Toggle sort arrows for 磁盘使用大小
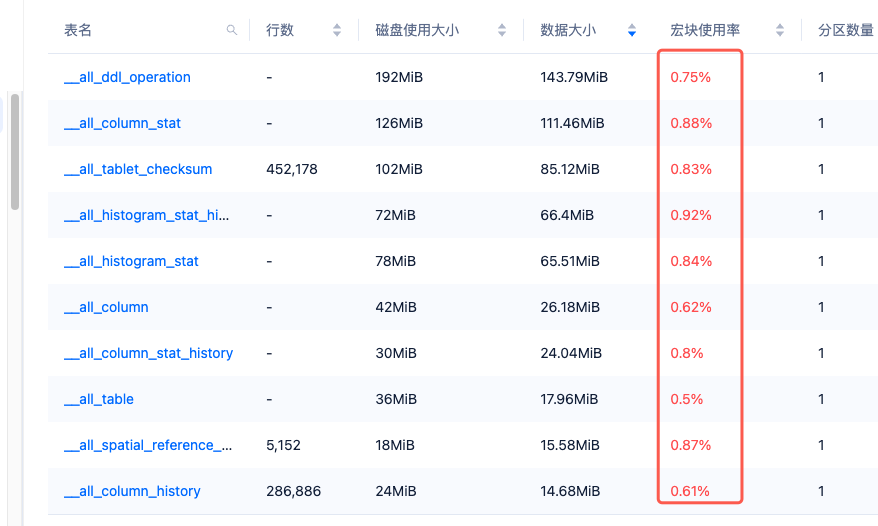Viewport: 878px width, 526px height. (x=501, y=31)
